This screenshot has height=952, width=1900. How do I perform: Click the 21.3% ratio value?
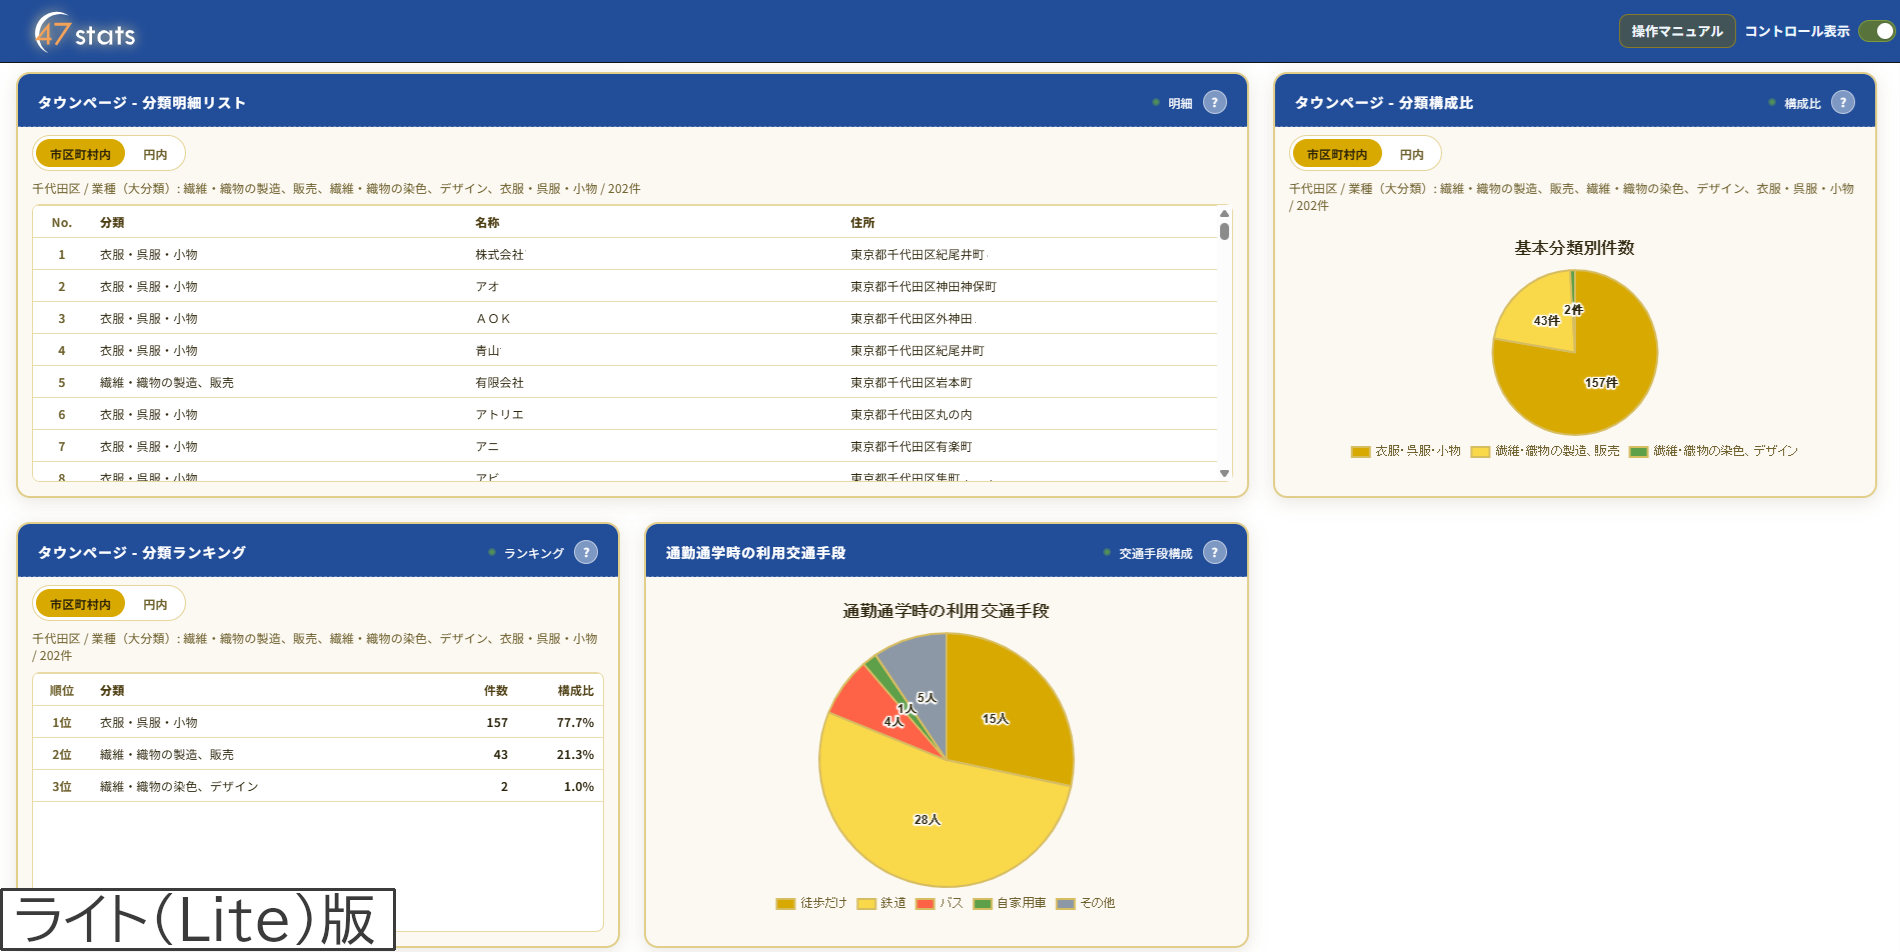[575, 755]
